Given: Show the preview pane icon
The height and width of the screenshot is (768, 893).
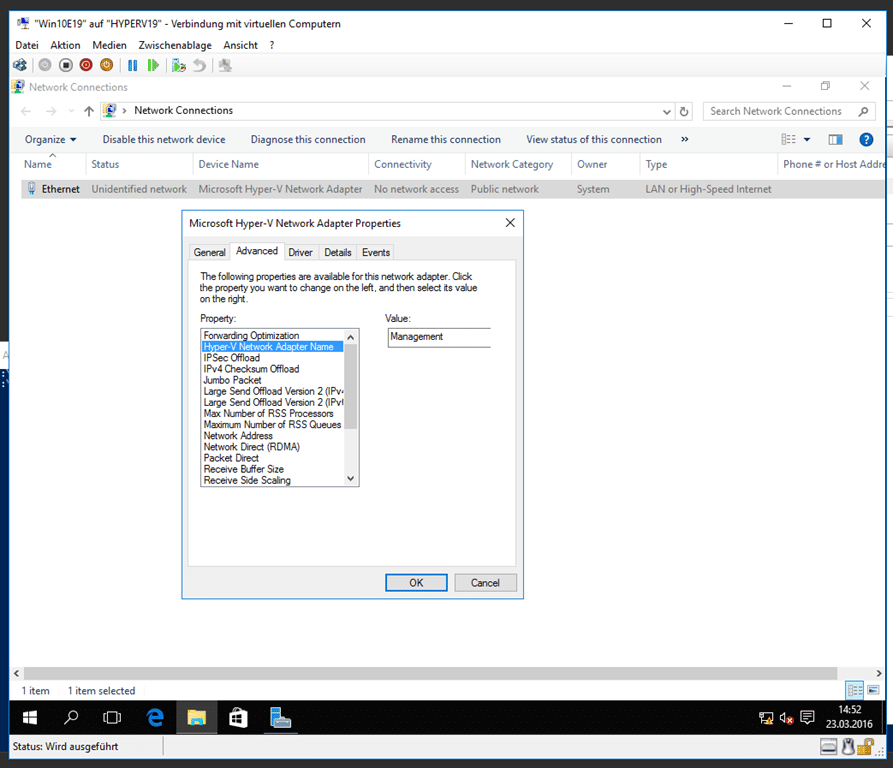Looking at the screenshot, I should pos(835,139).
